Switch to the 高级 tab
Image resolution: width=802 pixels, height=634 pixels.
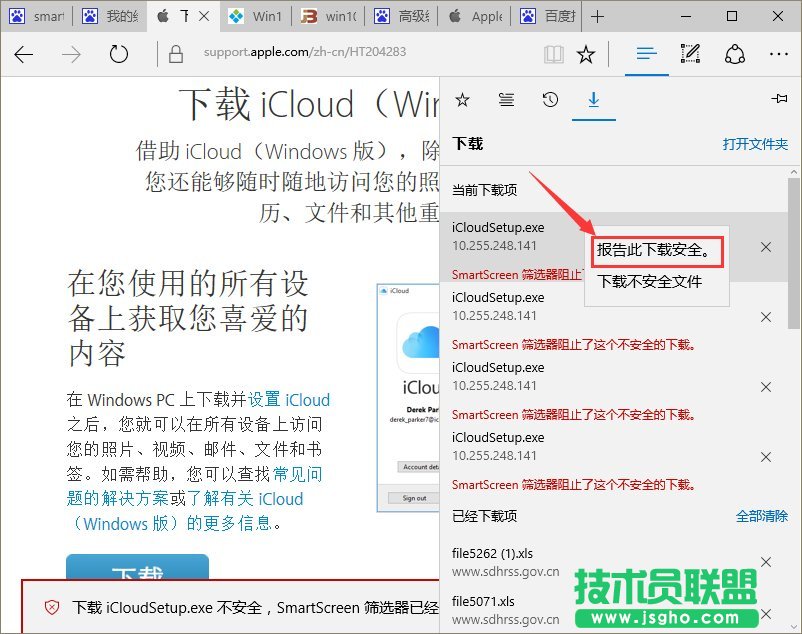[402, 16]
